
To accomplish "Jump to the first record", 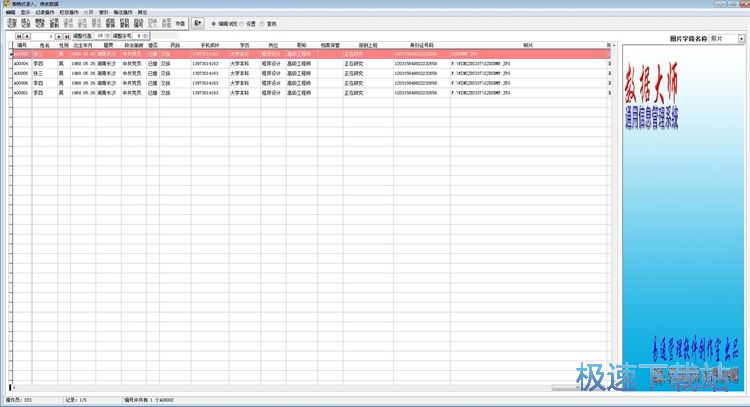I will (x=19, y=36).
